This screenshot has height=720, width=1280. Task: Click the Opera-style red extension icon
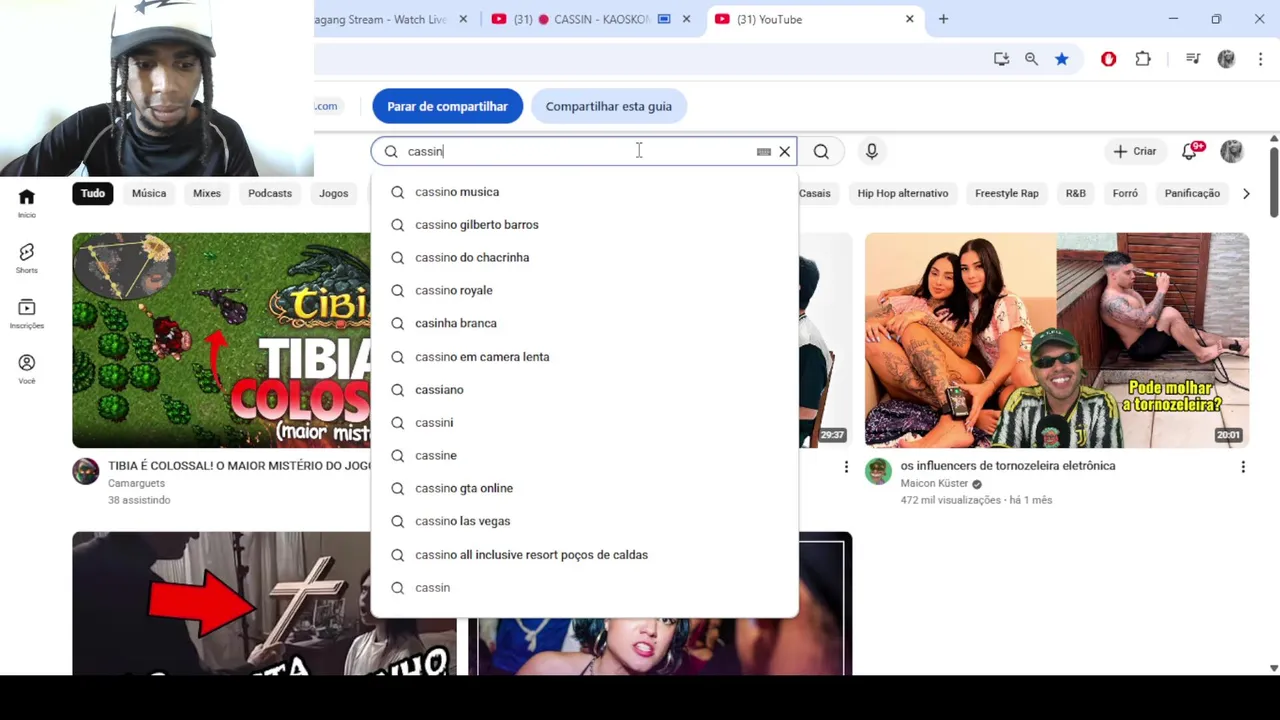click(1108, 59)
